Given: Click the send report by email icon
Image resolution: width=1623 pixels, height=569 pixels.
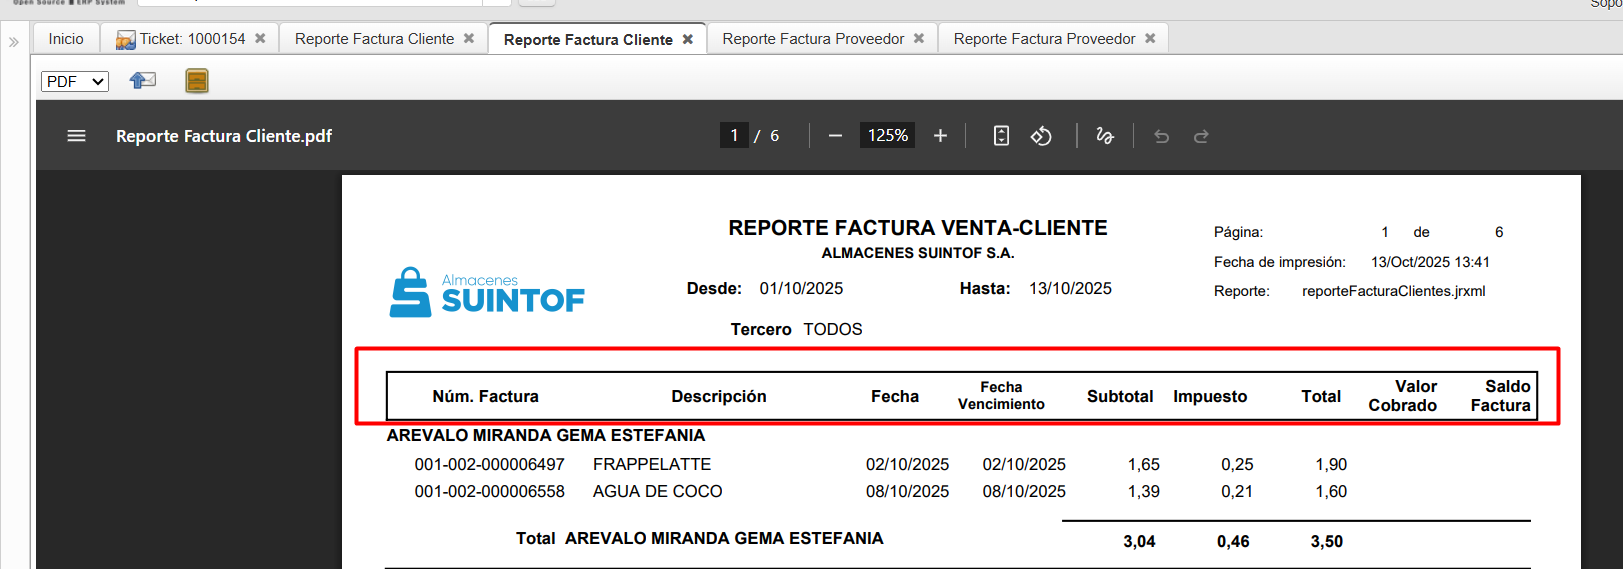Looking at the screenshot, I should coord(143,81).
